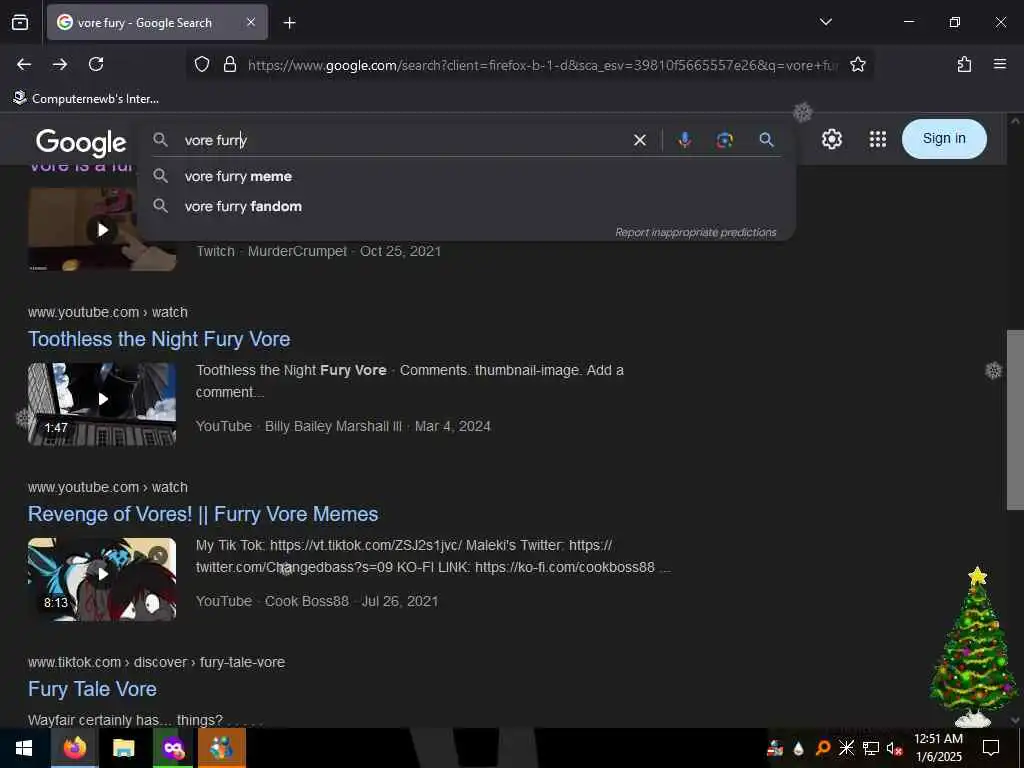Start voice search with microphone icon
Screen dimensions: 1024x768
tap(684, 140)
